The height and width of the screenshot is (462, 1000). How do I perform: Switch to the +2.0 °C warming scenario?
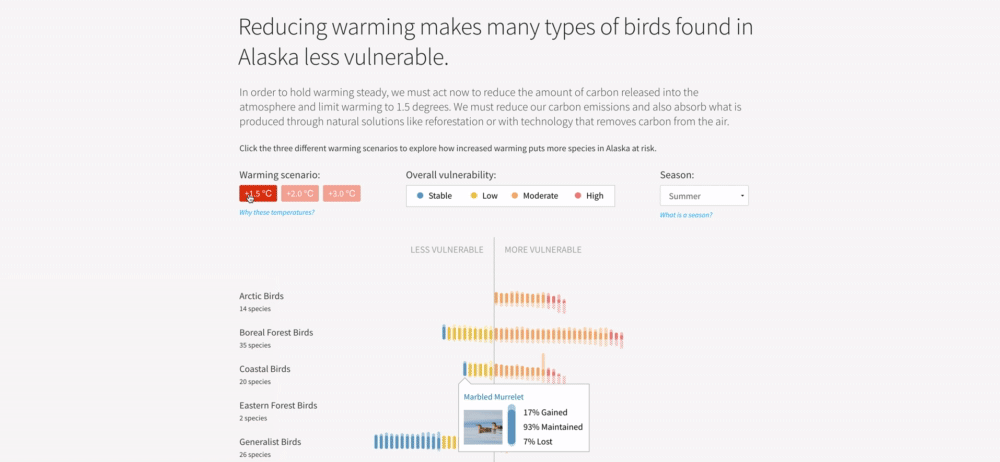coord(299,194)
